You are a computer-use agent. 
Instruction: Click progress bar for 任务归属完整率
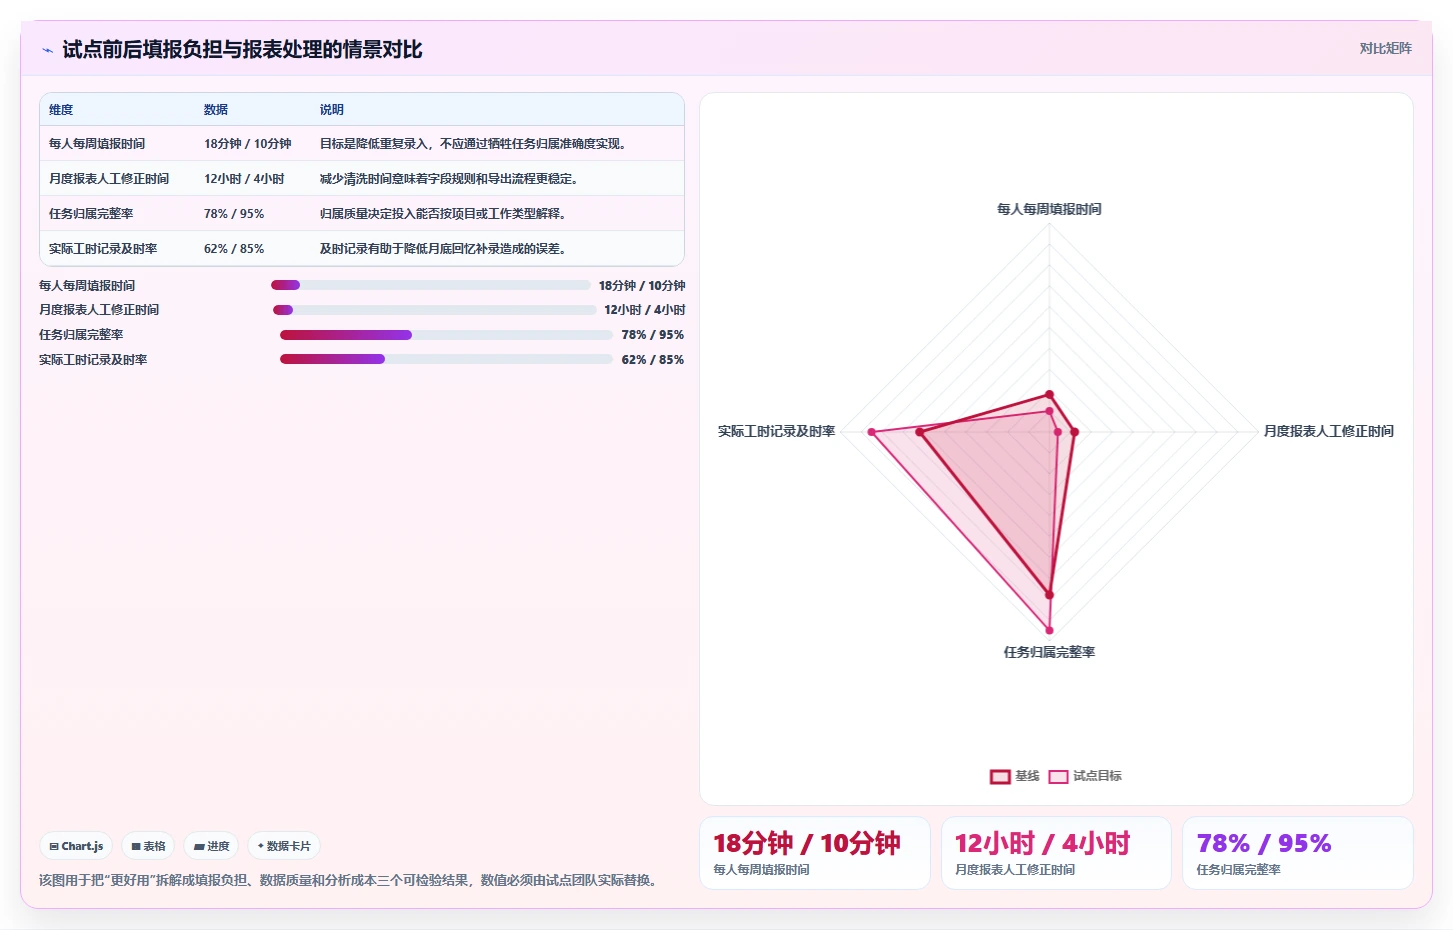pyautogui.click(x=446, y=335)
